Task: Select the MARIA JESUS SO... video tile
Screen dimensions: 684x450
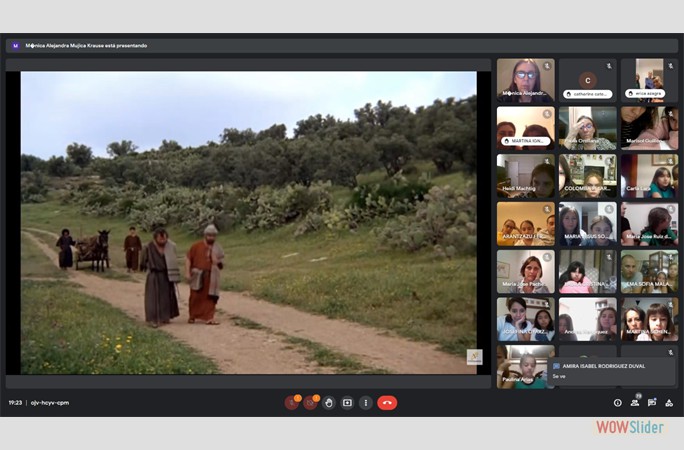Action: click(588, 224)
